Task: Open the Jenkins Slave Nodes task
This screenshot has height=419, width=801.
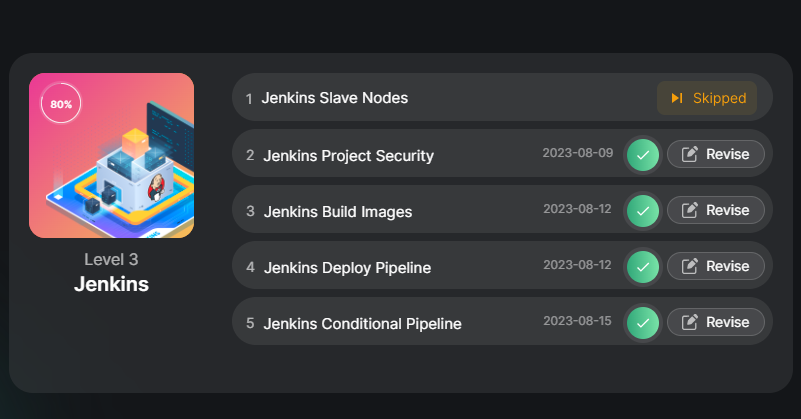Action: pyautogui.click(x=335, y=98)
